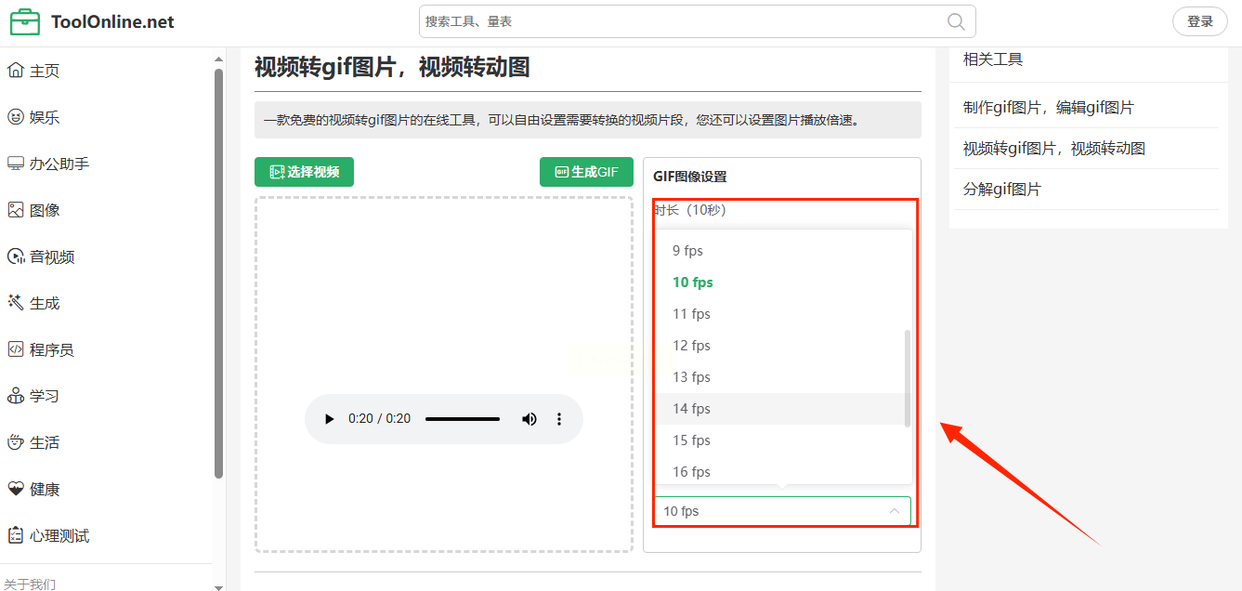Open the 娱乐 entertainment category
The height and width of the screenshot is (591, 1242).
[34, 117]
